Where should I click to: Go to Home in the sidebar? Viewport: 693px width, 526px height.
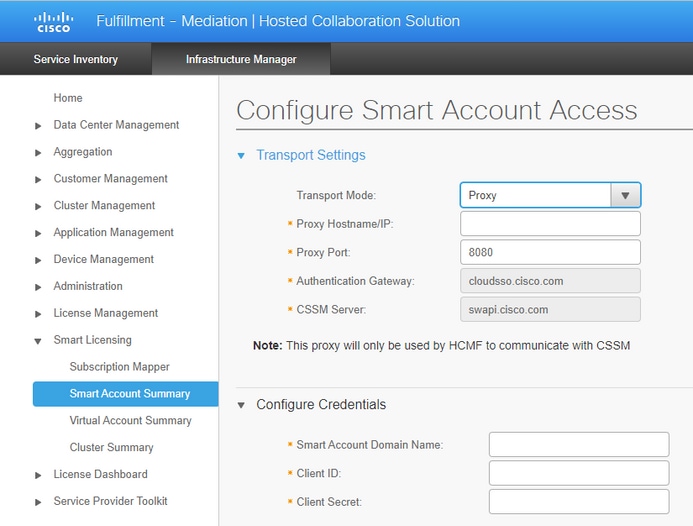pyautogui.click(x=68, y=98)
